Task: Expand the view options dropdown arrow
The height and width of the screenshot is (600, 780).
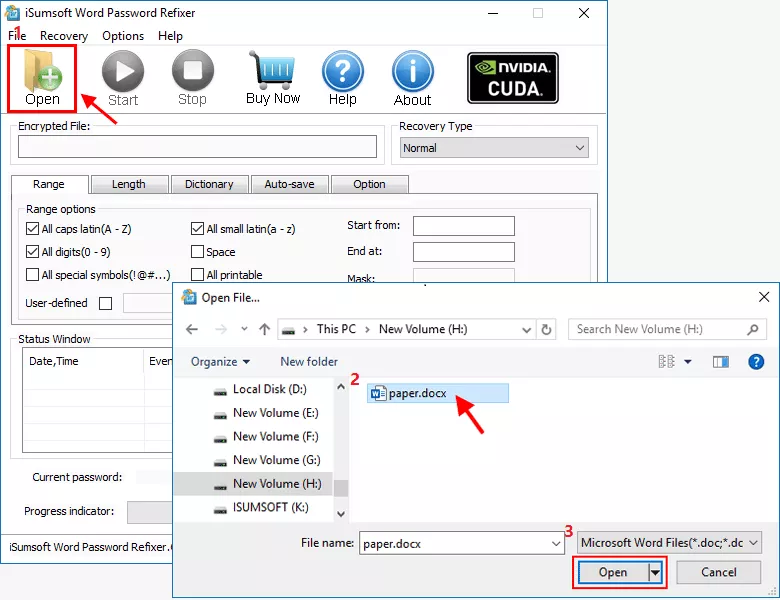Action: [x=687, y=362]
